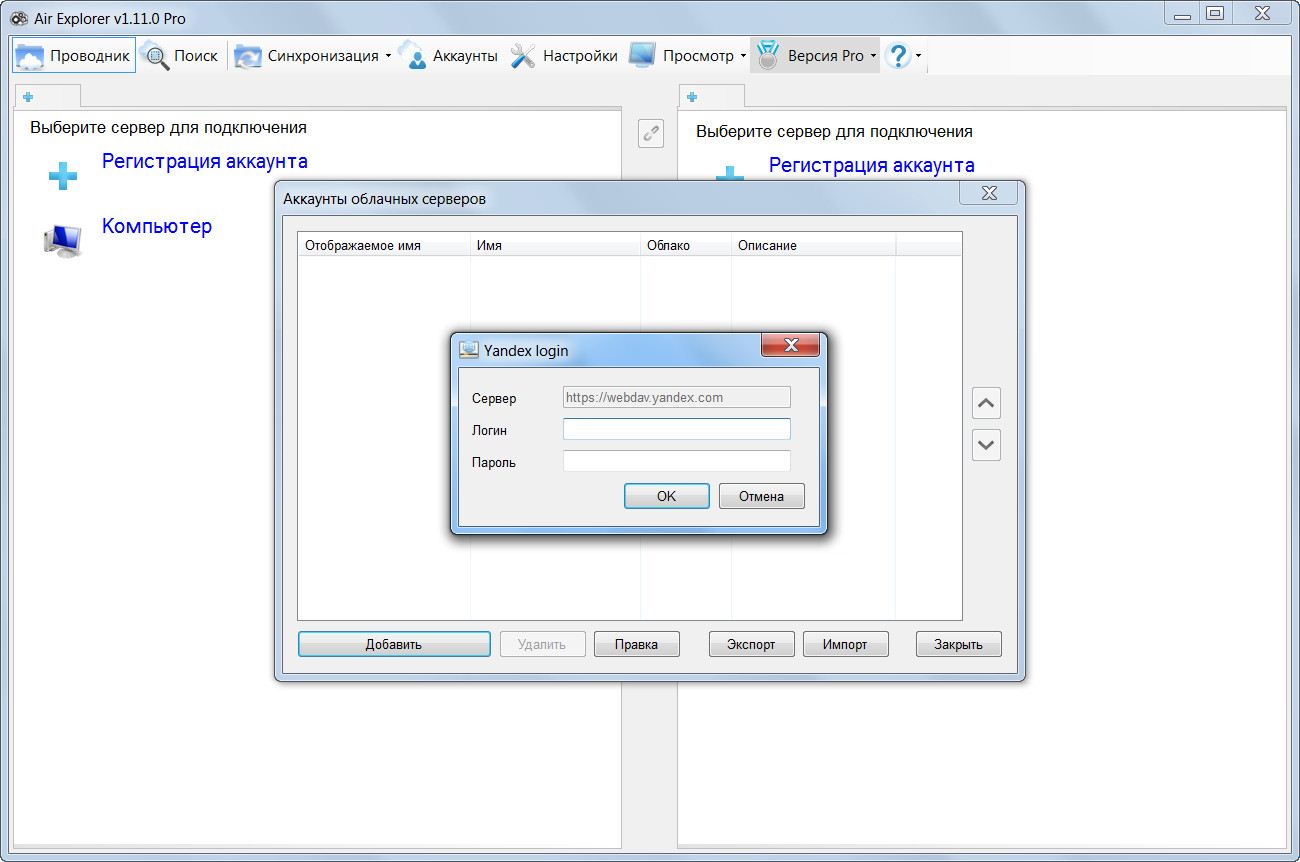Click the Импорт button
The height and width of the screenshot is (862, 1300).
(x=845, y=644)
